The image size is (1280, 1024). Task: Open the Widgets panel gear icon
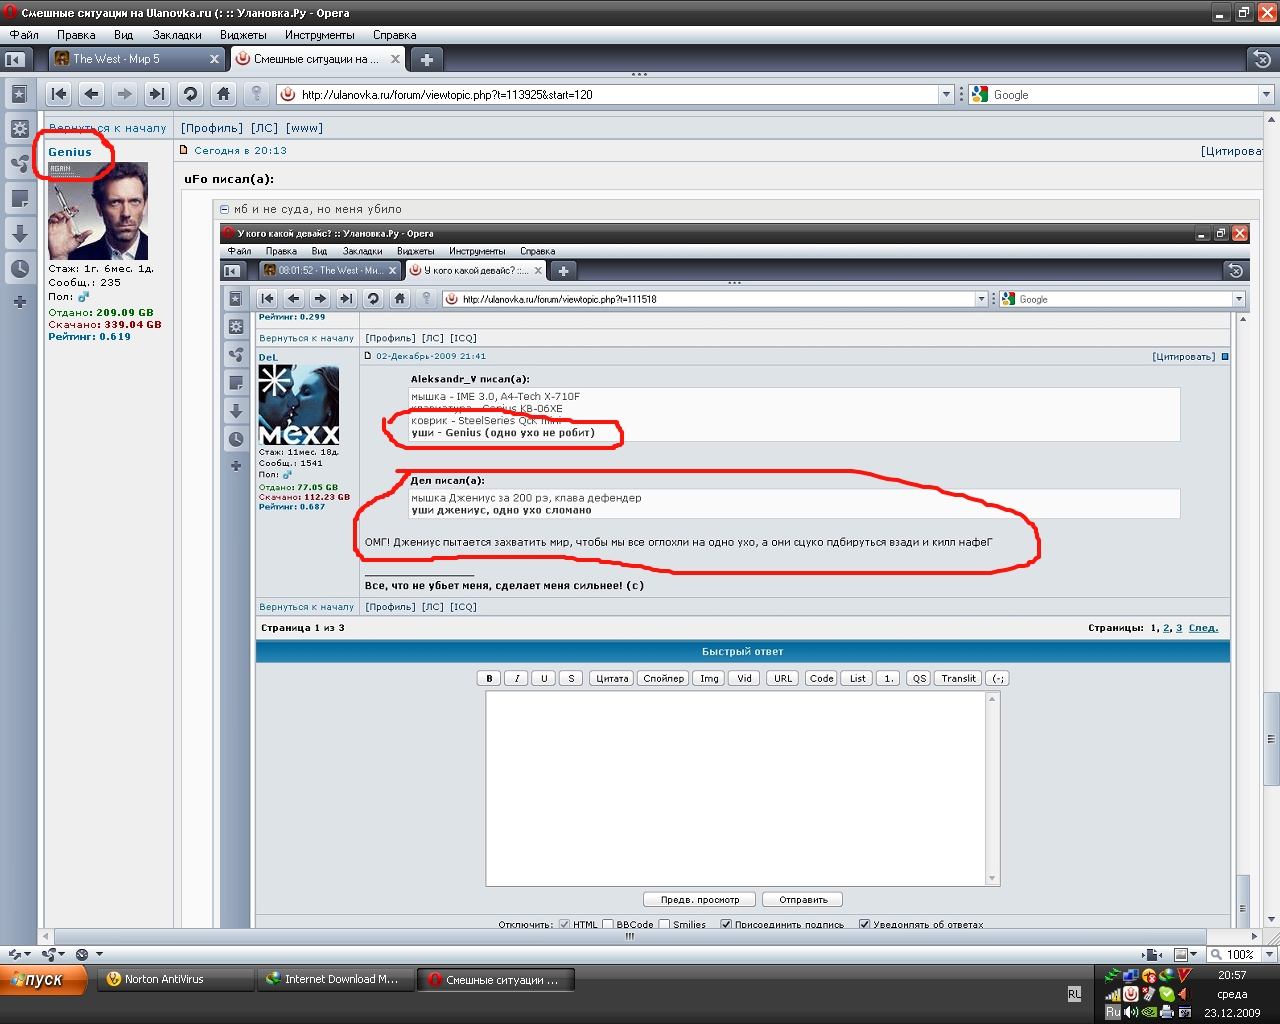(19, 129)
